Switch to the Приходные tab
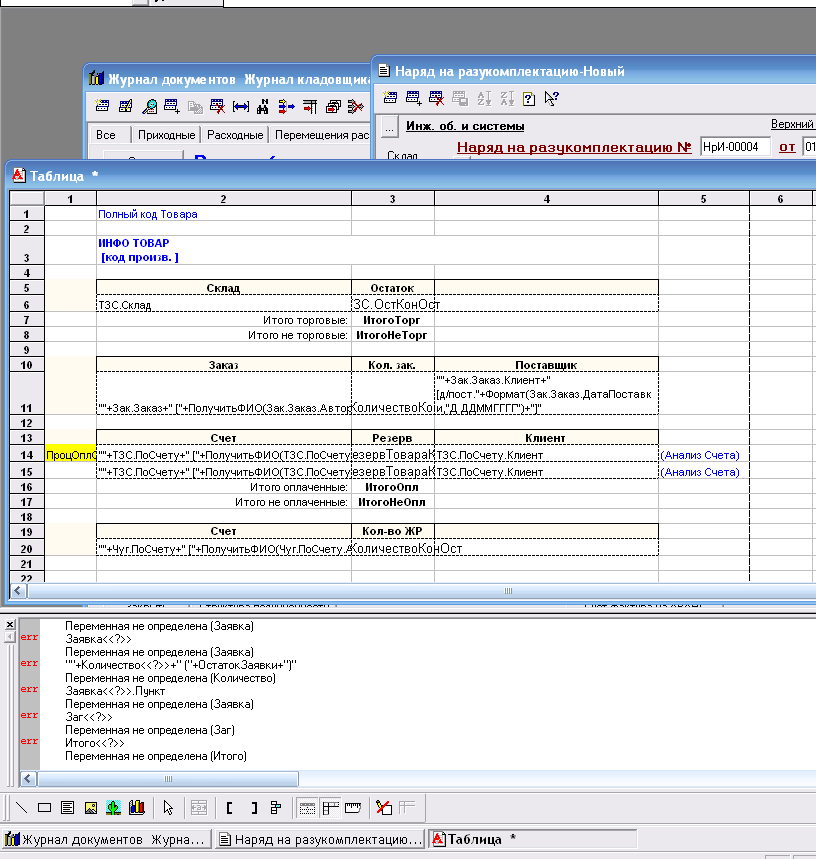The image size is (816, 859). coord(166,135)
